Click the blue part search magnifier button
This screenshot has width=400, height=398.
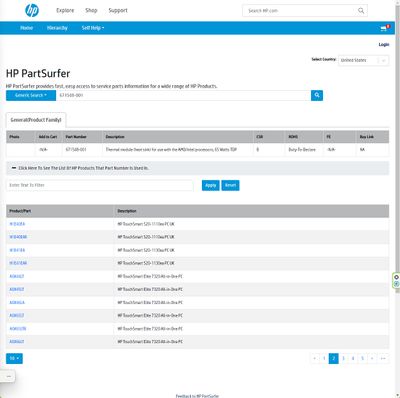click(317, 95)
